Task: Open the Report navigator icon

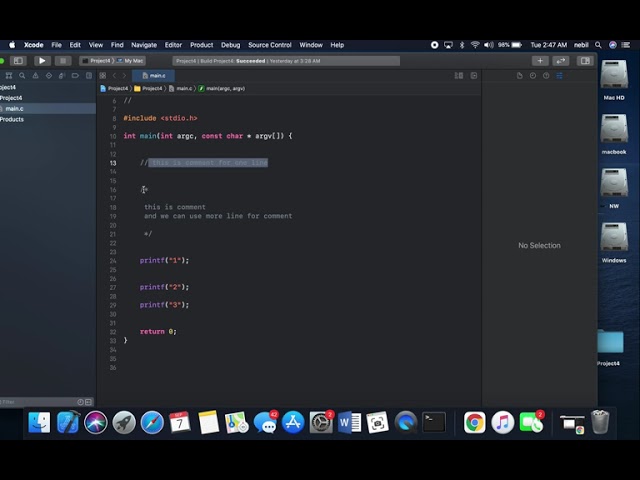Action: (x=89, y=76)
